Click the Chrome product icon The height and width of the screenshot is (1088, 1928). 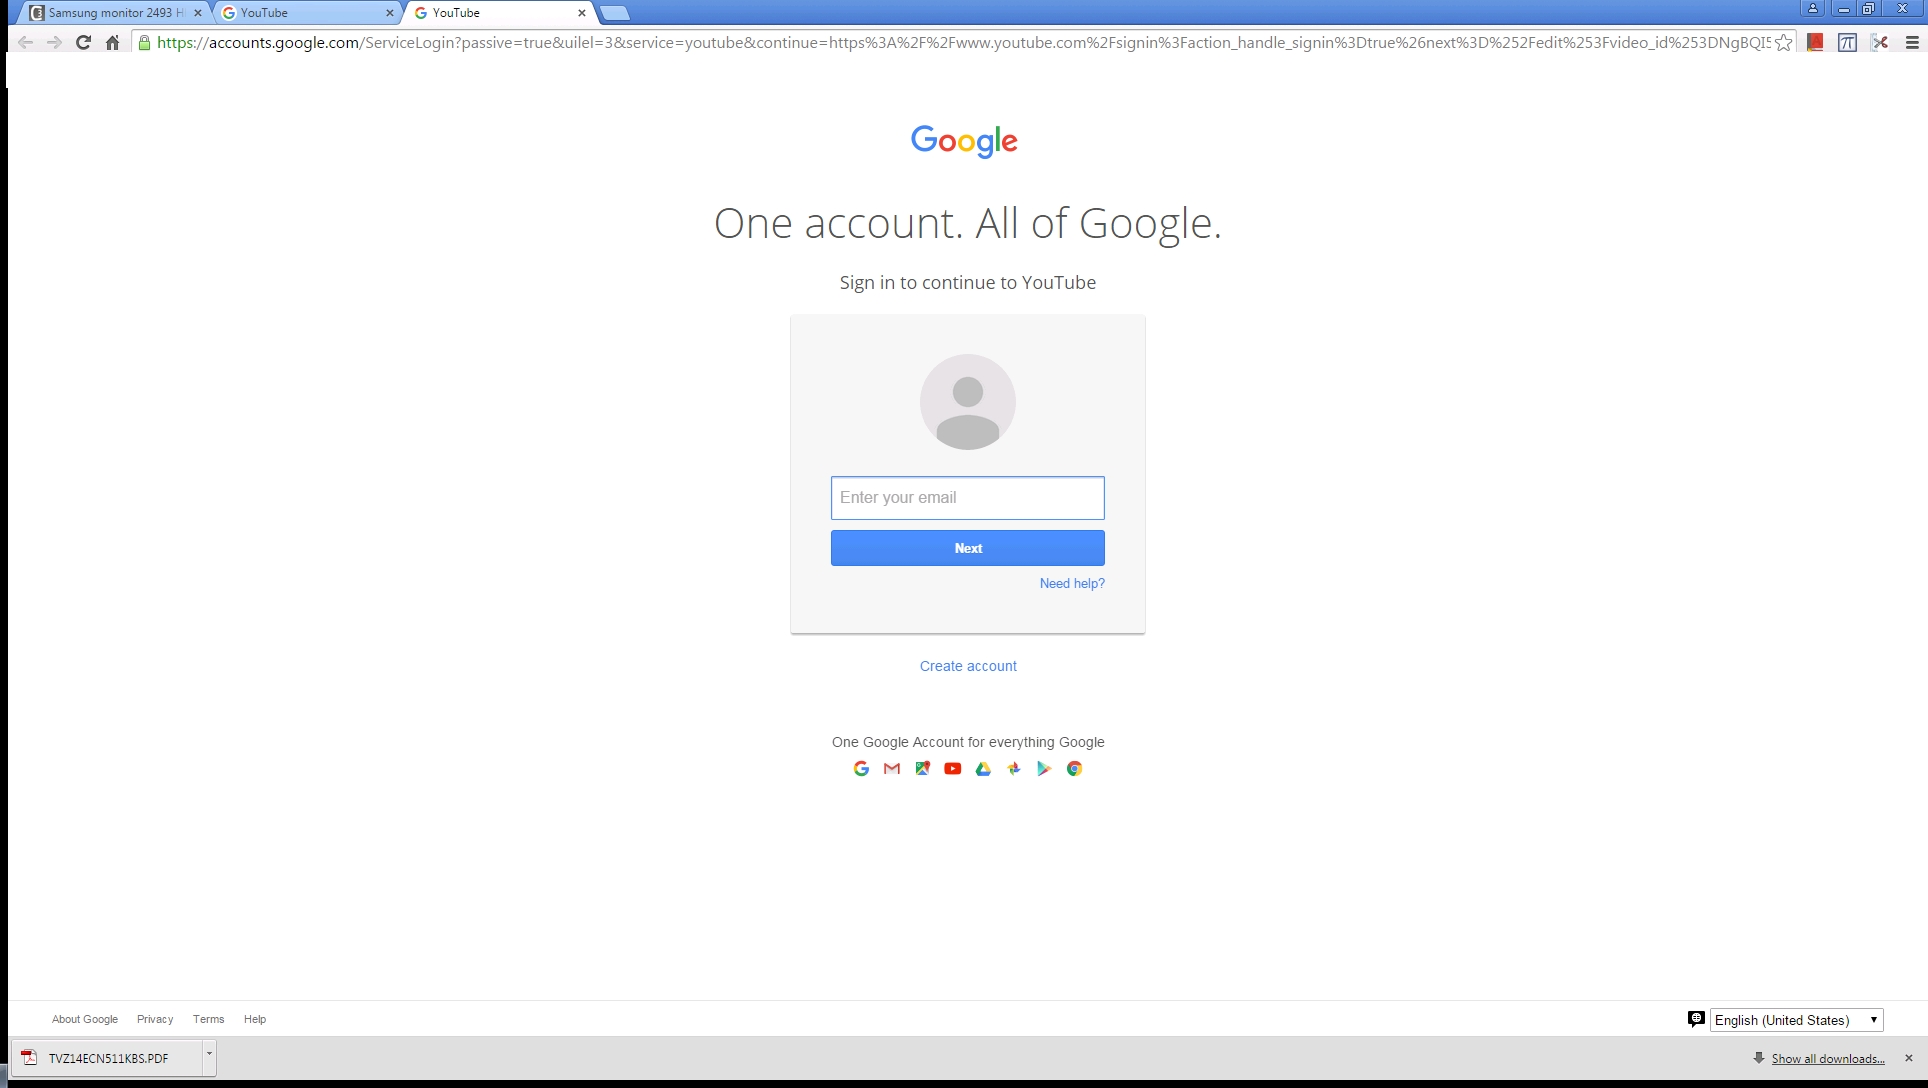pyautogui.click(x=1074, y=768)
